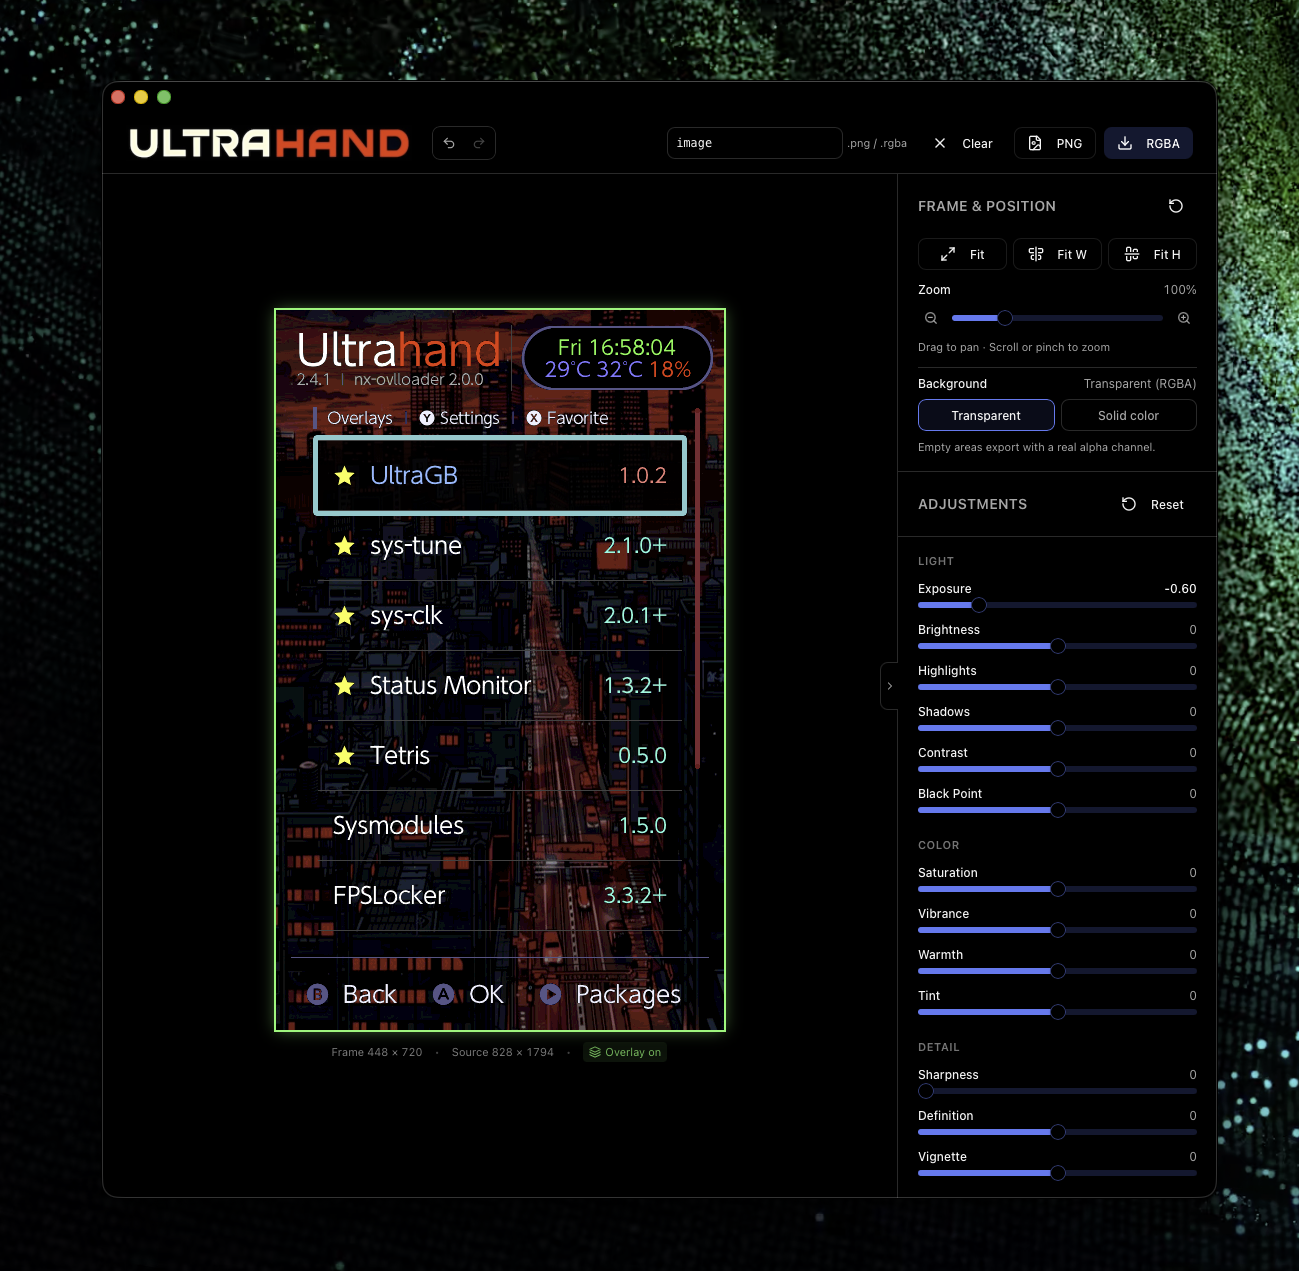1299x1271 pixels.
Task: Click the Back label in footer
Action: coord(370,994)
